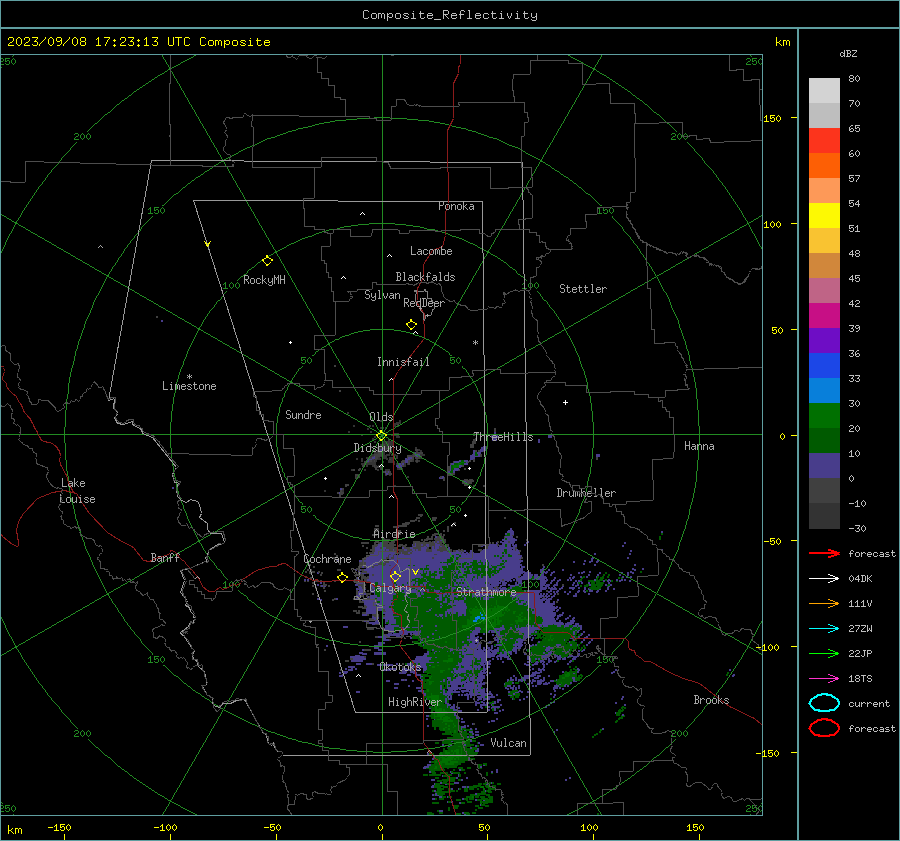Click the cyan current ellipse icon
The image size is (900, 841).
pos(824,703)
